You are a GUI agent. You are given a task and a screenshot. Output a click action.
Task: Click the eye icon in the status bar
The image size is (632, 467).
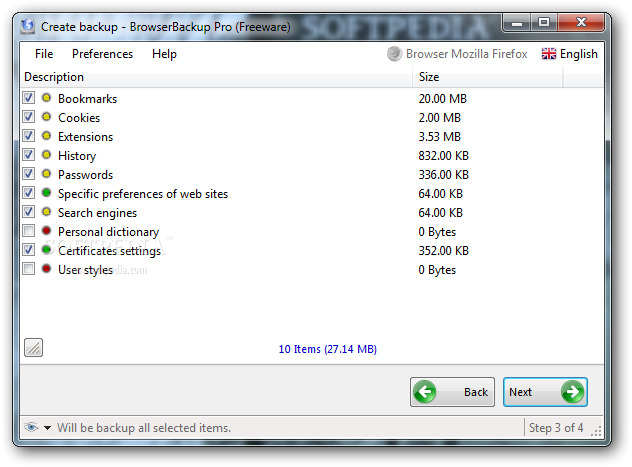31,427
